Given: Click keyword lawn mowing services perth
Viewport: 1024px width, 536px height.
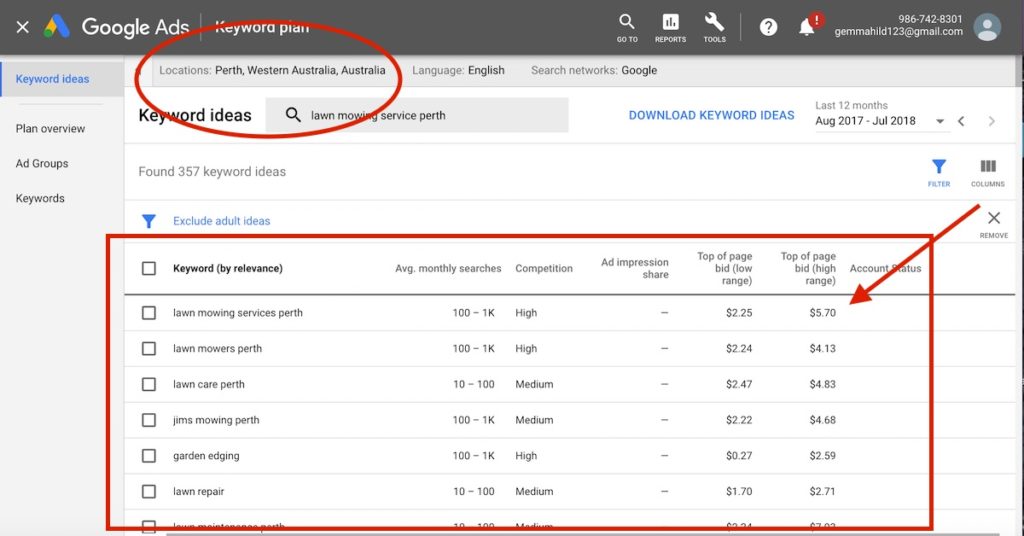Looking at the screenshot, I should (238, 313).
